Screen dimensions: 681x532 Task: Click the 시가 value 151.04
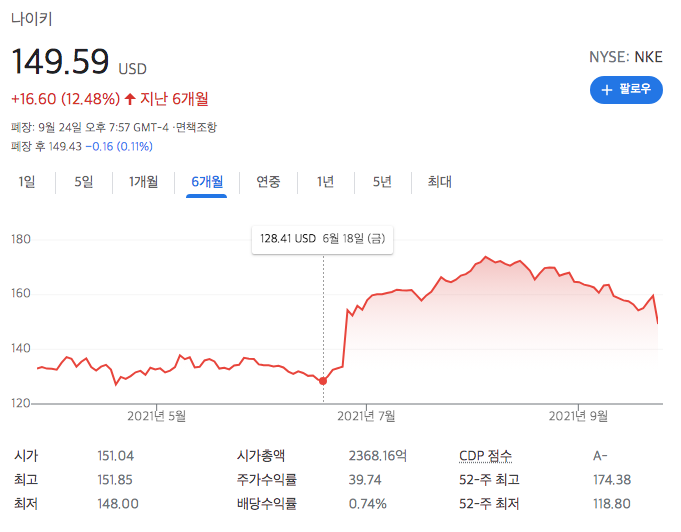pos(116,456)
